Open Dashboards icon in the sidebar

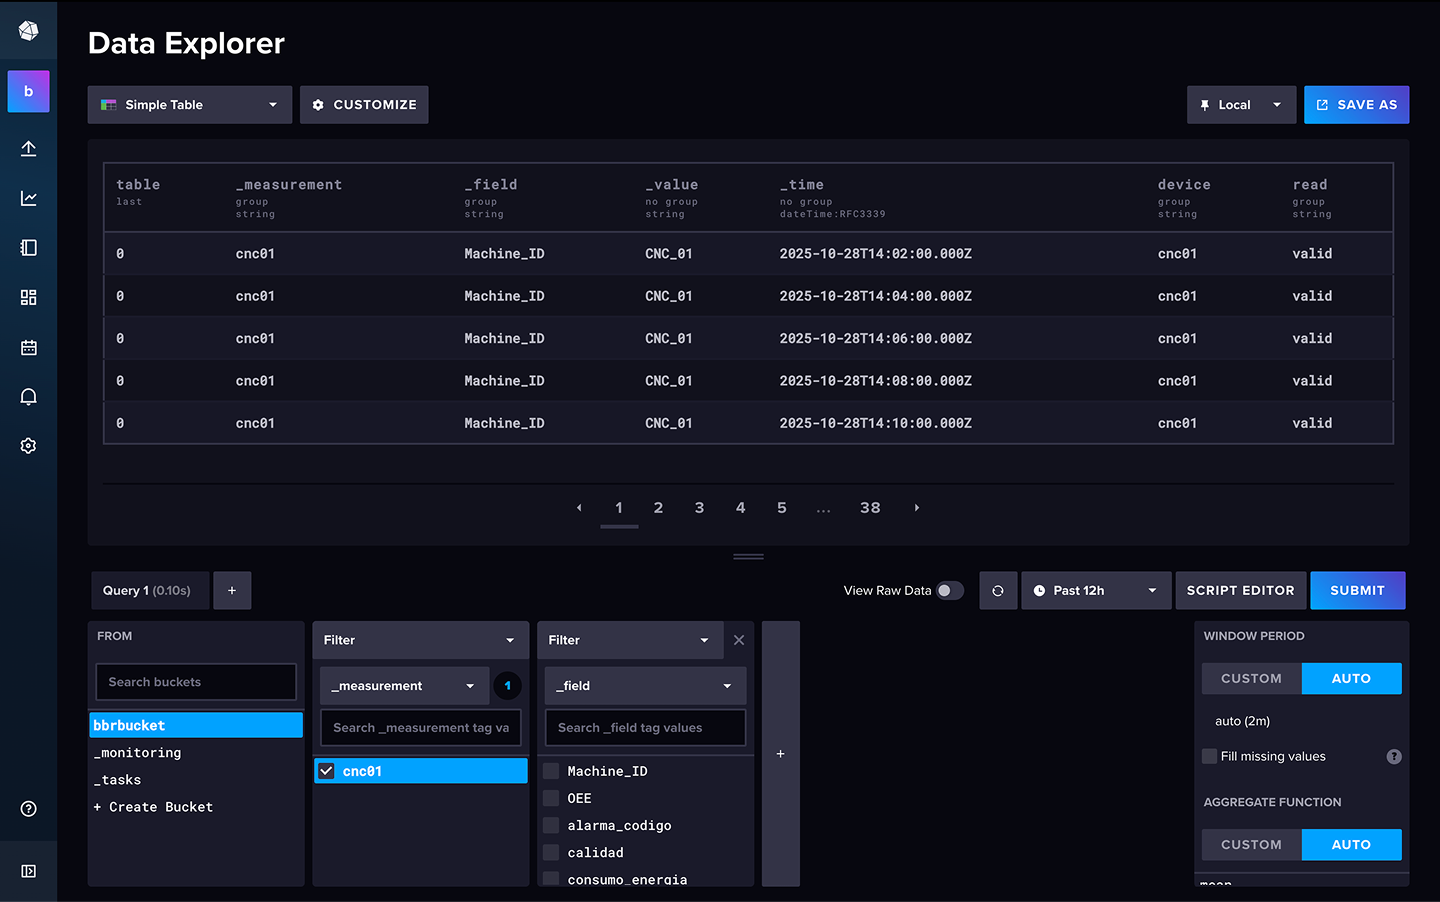(x=28, y=297)
